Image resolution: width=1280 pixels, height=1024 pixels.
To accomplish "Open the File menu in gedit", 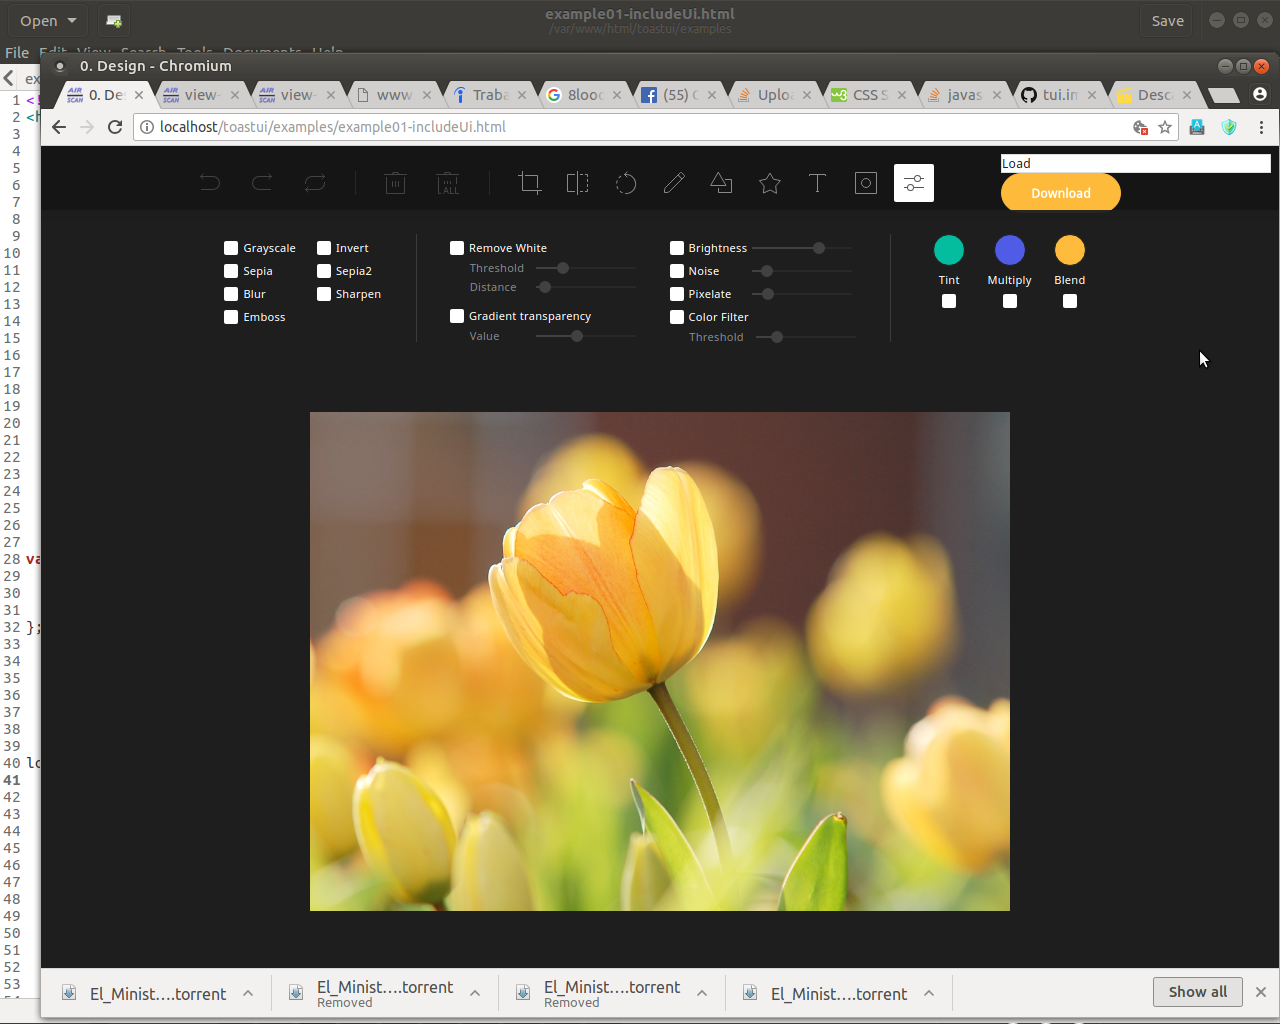I will point(16,52).
